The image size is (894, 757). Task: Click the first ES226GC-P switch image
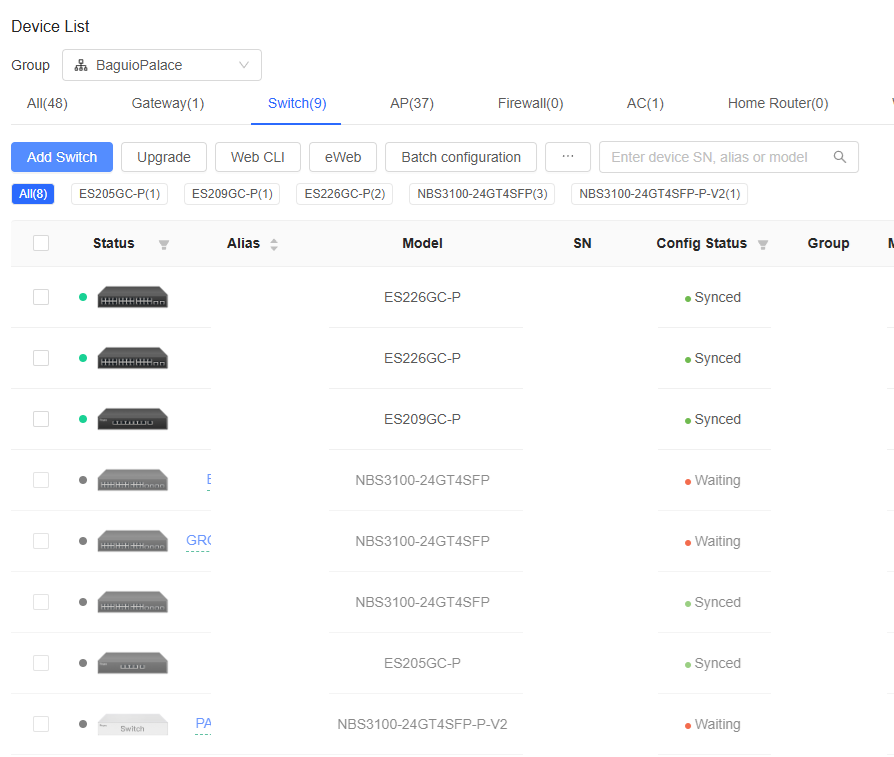pos(132,297)
